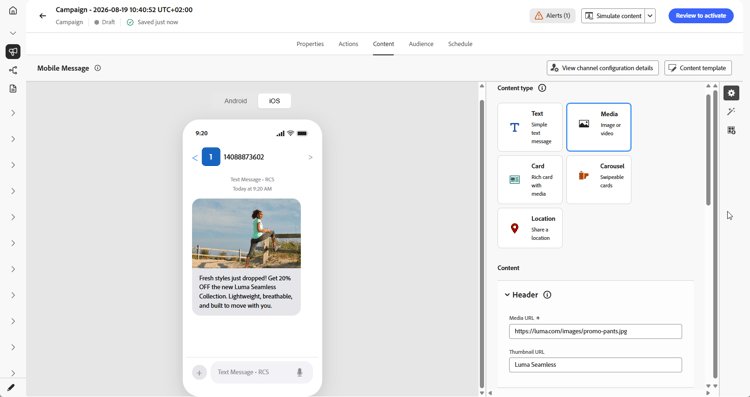The image size is (750, 397).
Task: Open the magic wand icon in right rail
Action: click(x=731, y=111)
